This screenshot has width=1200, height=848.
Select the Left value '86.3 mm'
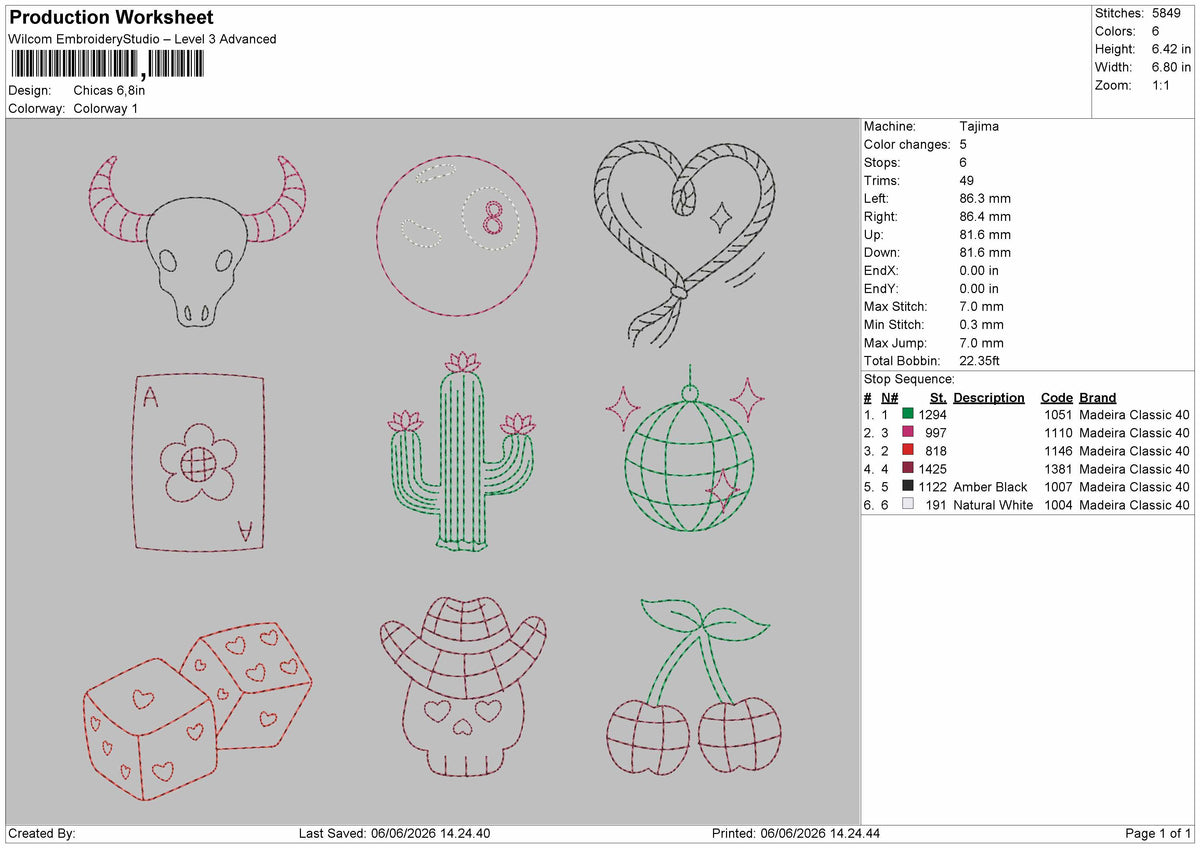point(984,198)
